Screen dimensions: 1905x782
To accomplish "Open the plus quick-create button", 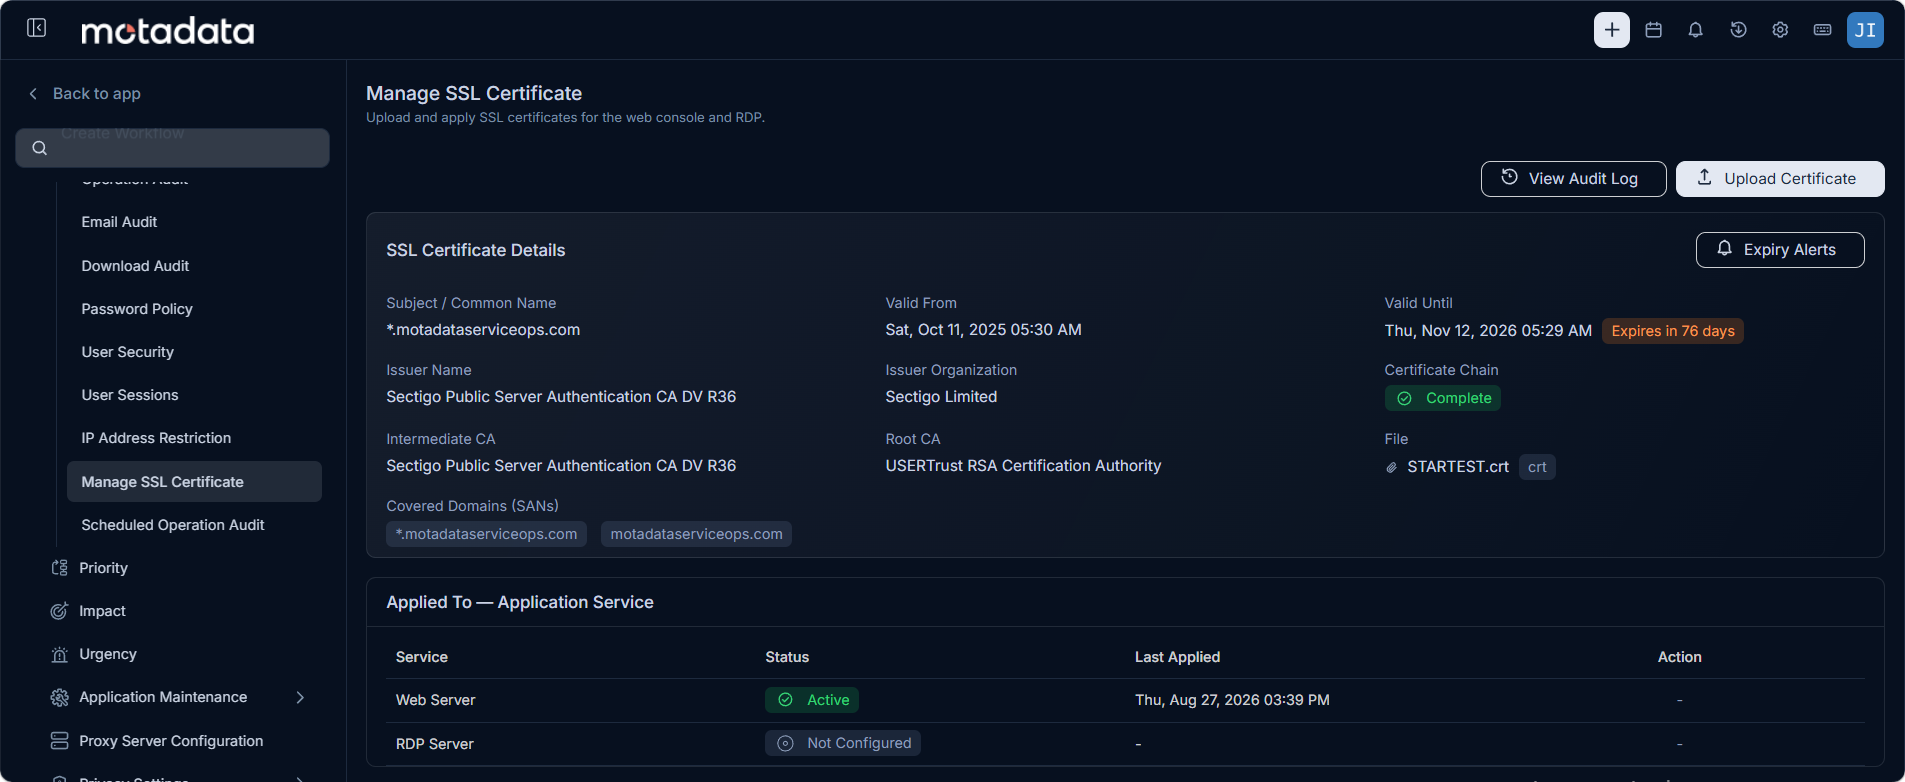I will coord(1611,30).
